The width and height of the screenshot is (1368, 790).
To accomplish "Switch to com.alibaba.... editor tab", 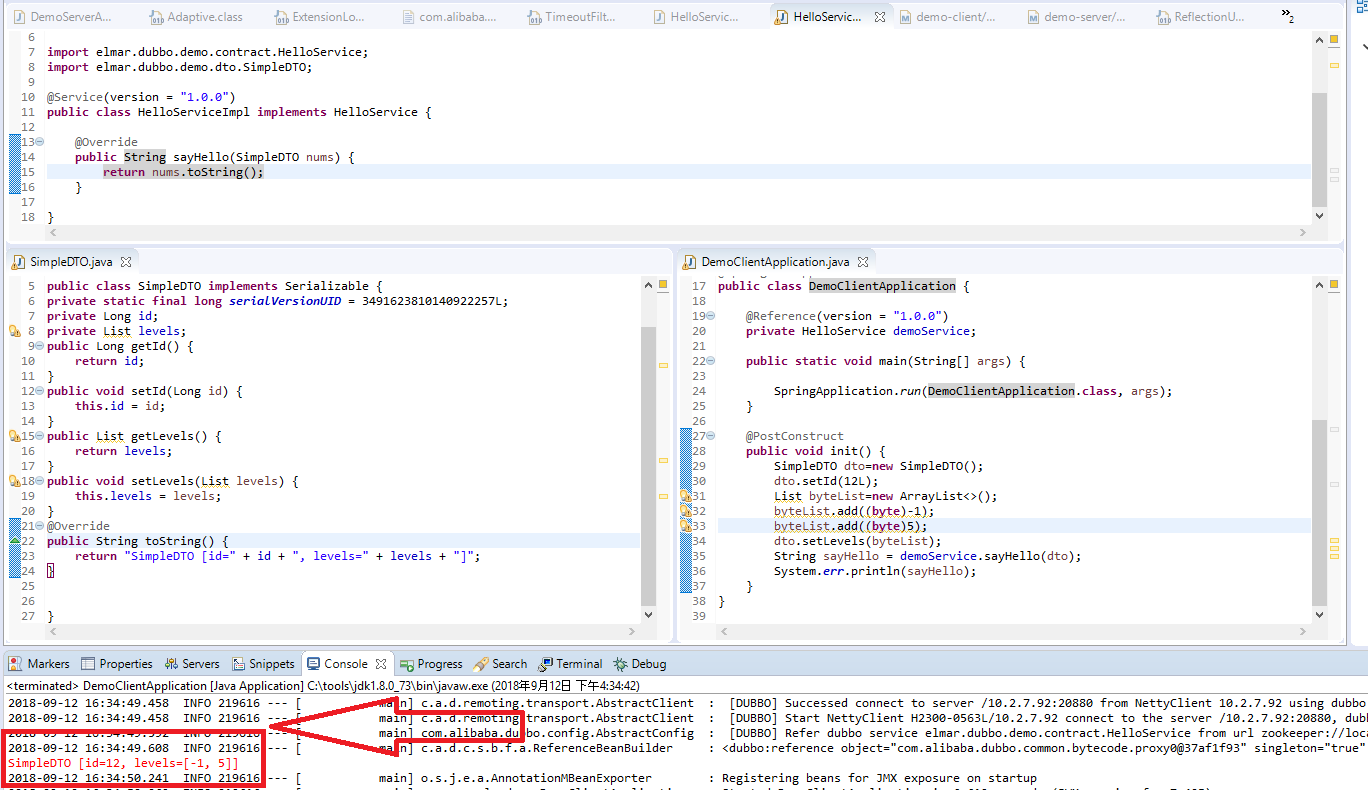I will (451, 17).
